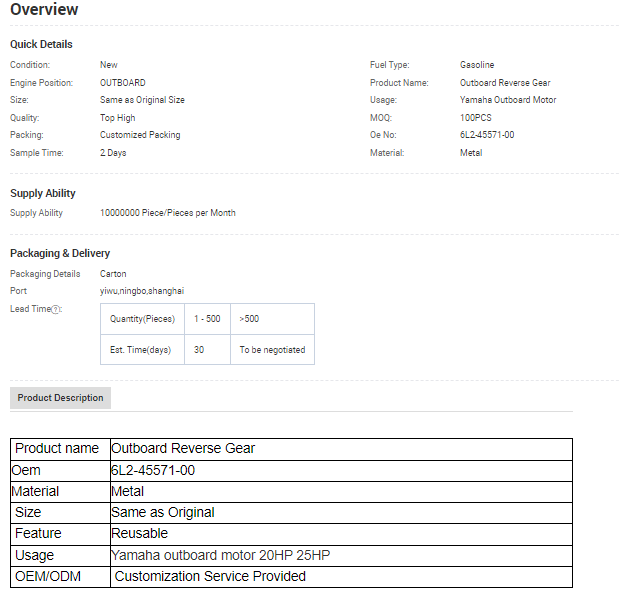Select the >500 quantity cell
The image size is (619, 605).
click(x=248, y=319)
